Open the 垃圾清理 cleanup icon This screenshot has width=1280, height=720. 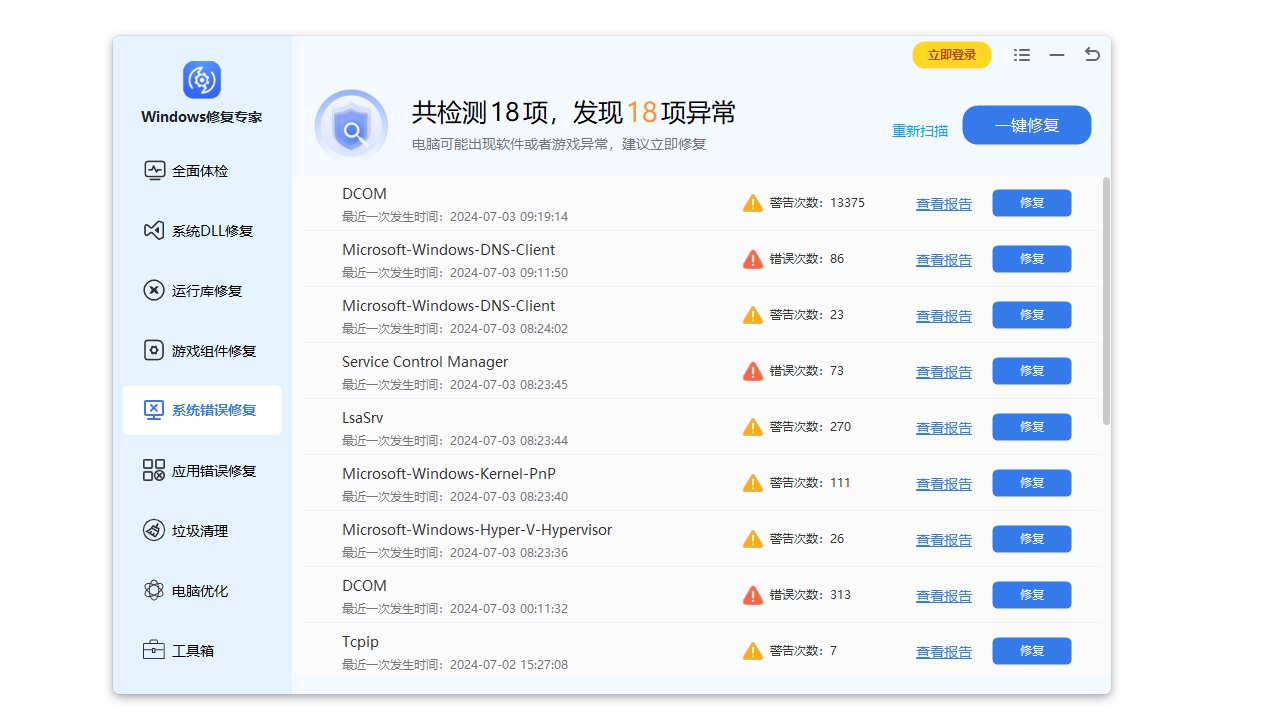(x=155, y=531)
